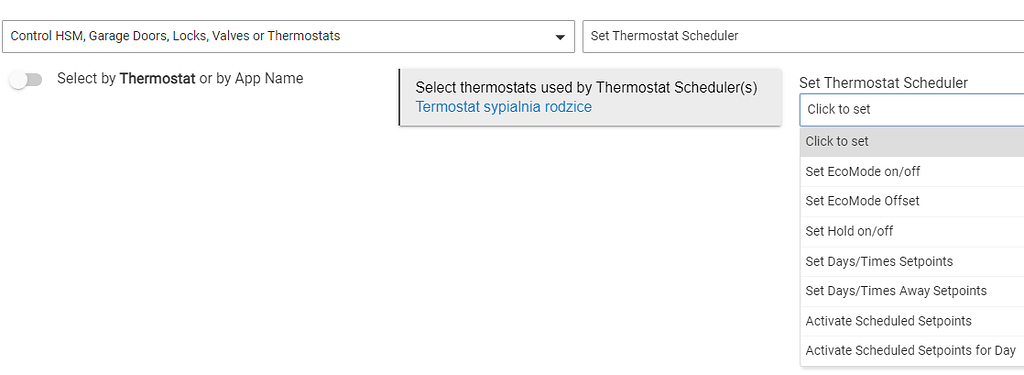The height and width of the screenshot is (375, 1024).
Task: Click the dropdown arrow on action type selector
Action: pyautogui.click(x=560, y=37)
